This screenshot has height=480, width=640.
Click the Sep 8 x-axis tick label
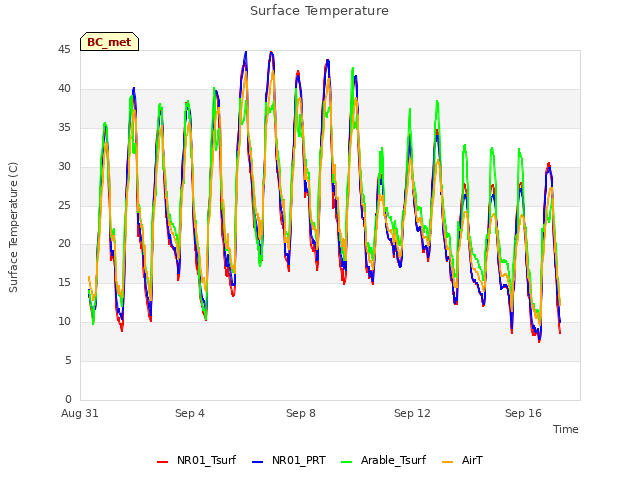coord(301,413)
